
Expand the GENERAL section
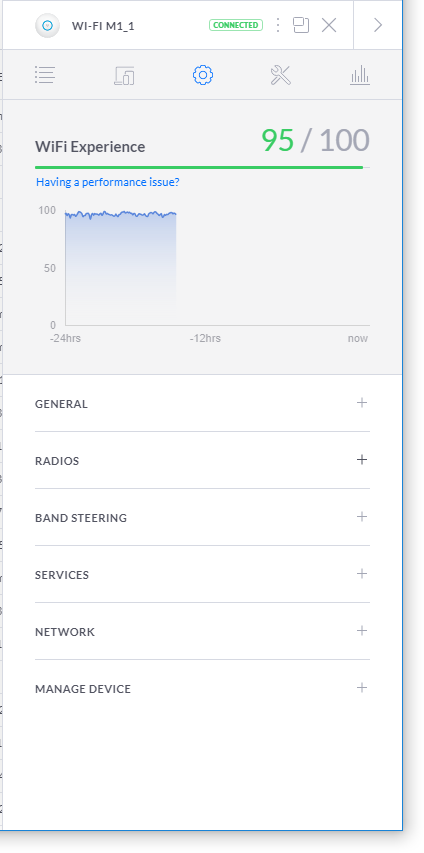202,403
